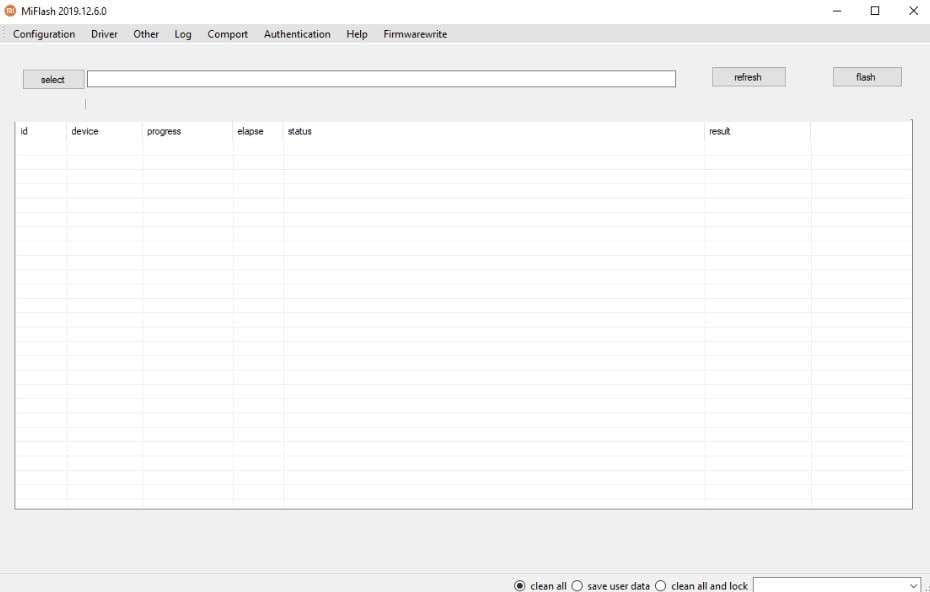Maximize the MiFlash window
The height and width of the screenshot is (592, 930).
(x=875, y=11)
